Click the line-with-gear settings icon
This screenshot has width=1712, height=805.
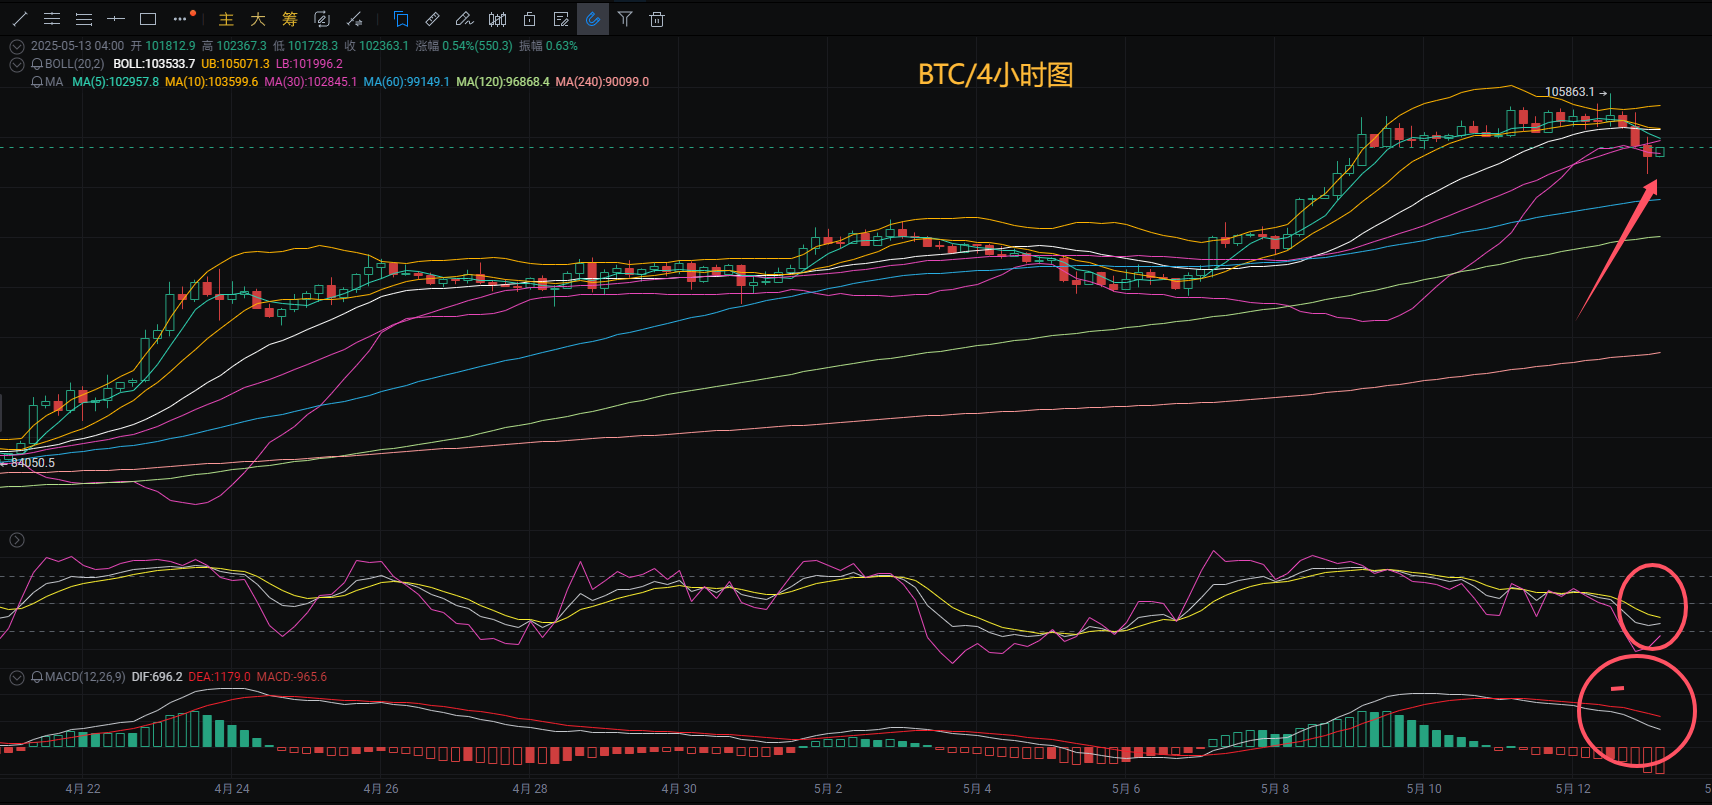[x=354, y=19]
